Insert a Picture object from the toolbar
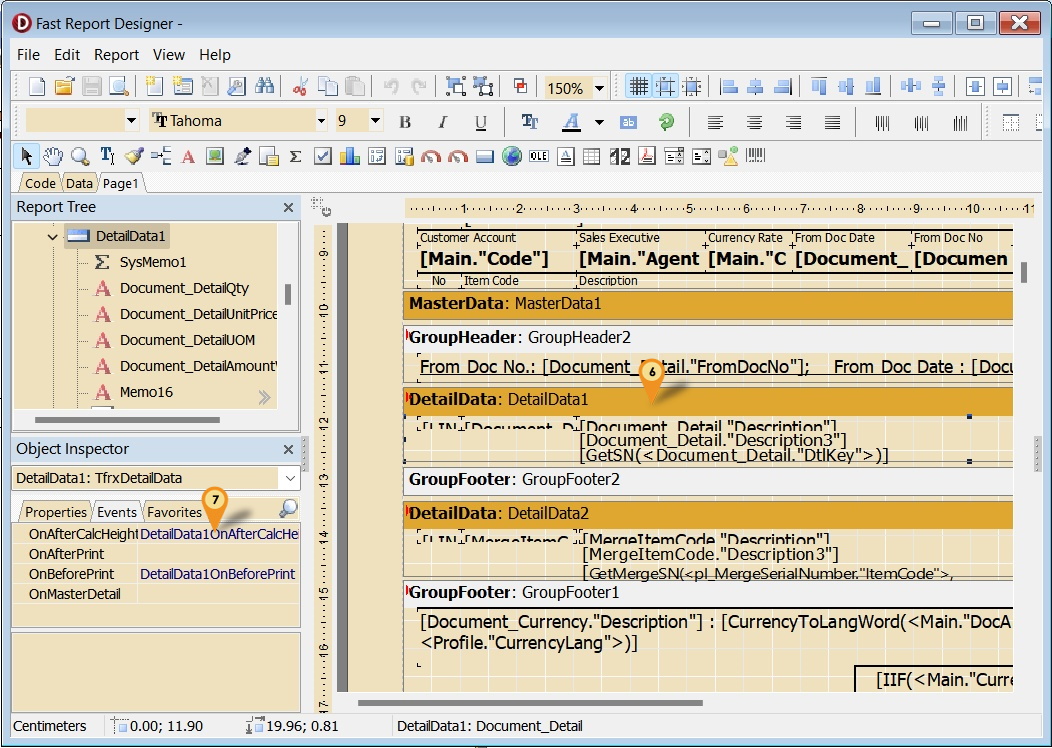Viewport: 1052px width, 748px height. [x=214, y=156]
